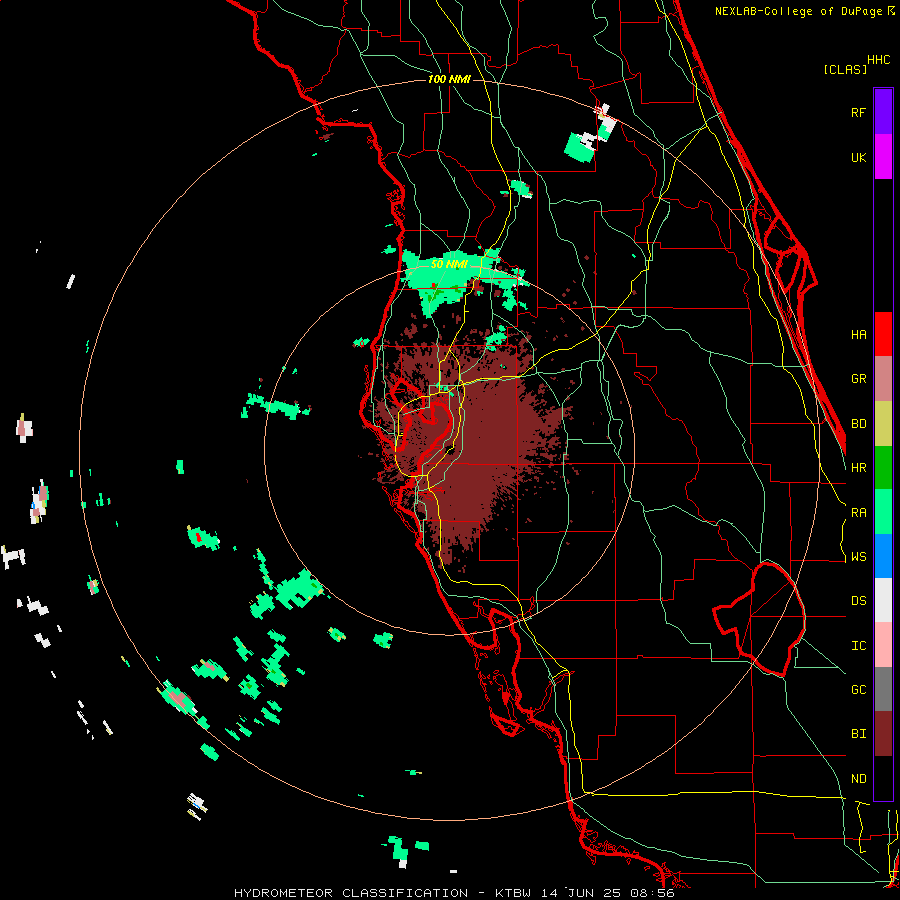The height and width of the screenshot is (900, 900).
Task: Click the 'RF' legend label
Action: pos(858,112)
